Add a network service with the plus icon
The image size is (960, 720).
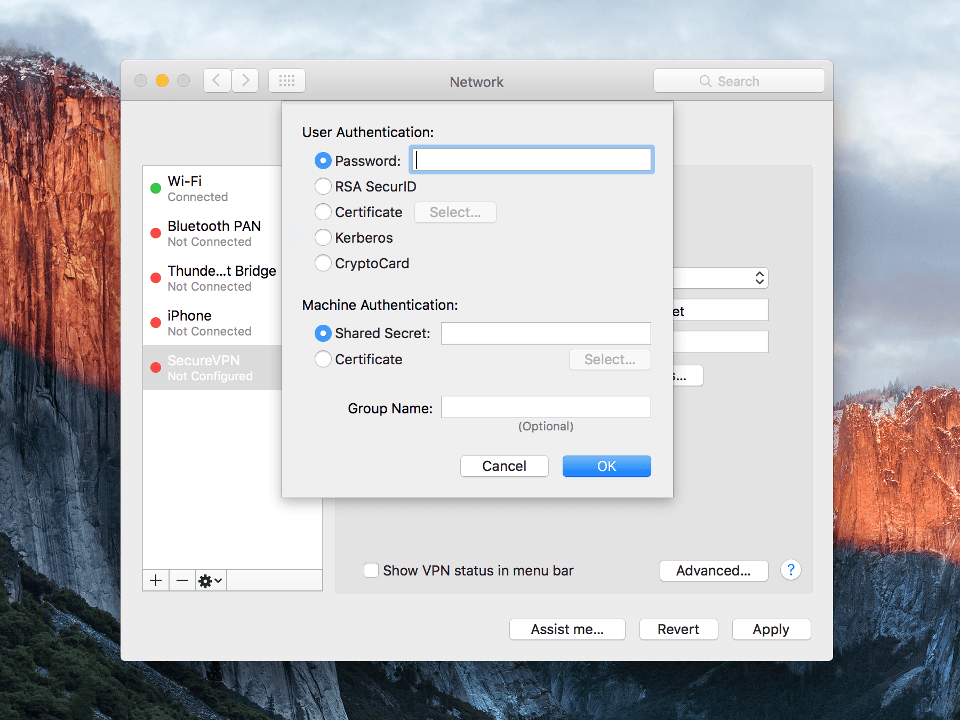tap(155, 580)
